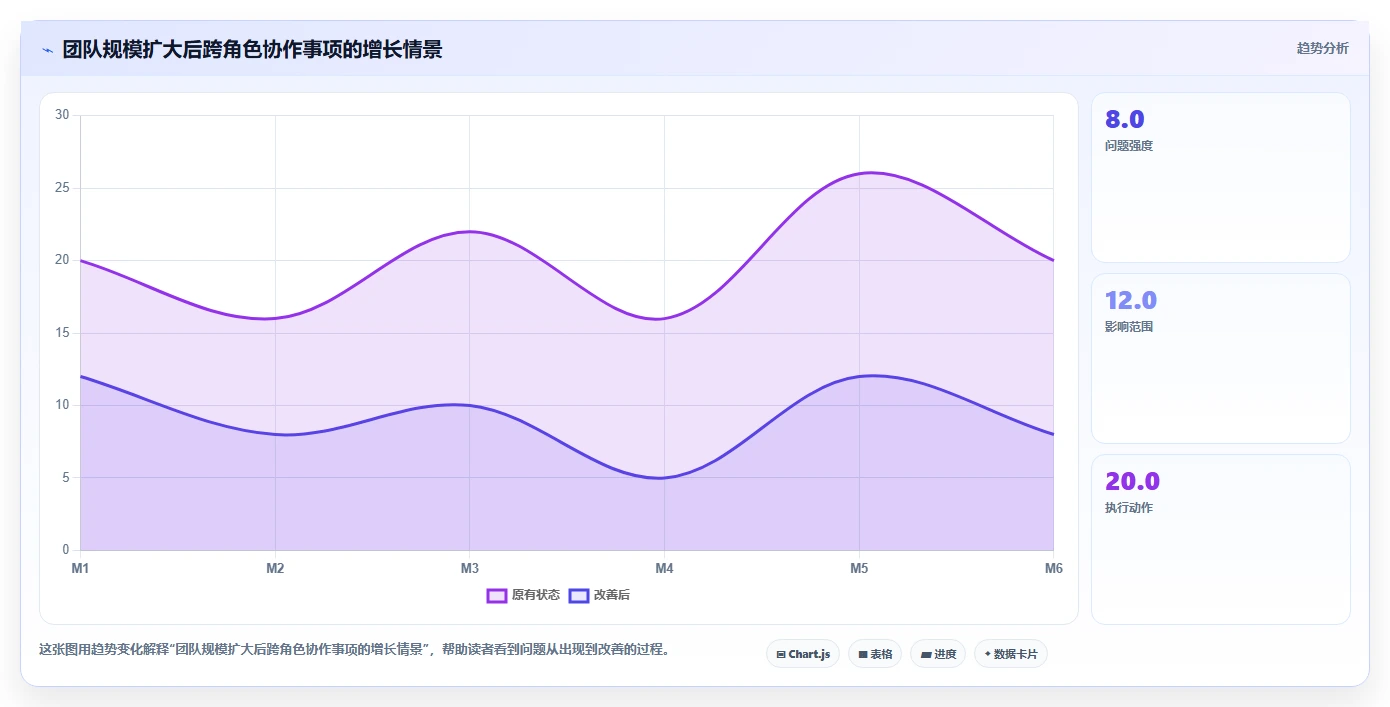The height and width of the screenshot is (707, 1390).
Task: Click the M6 x-axis label
Action: coord(1053,568)
